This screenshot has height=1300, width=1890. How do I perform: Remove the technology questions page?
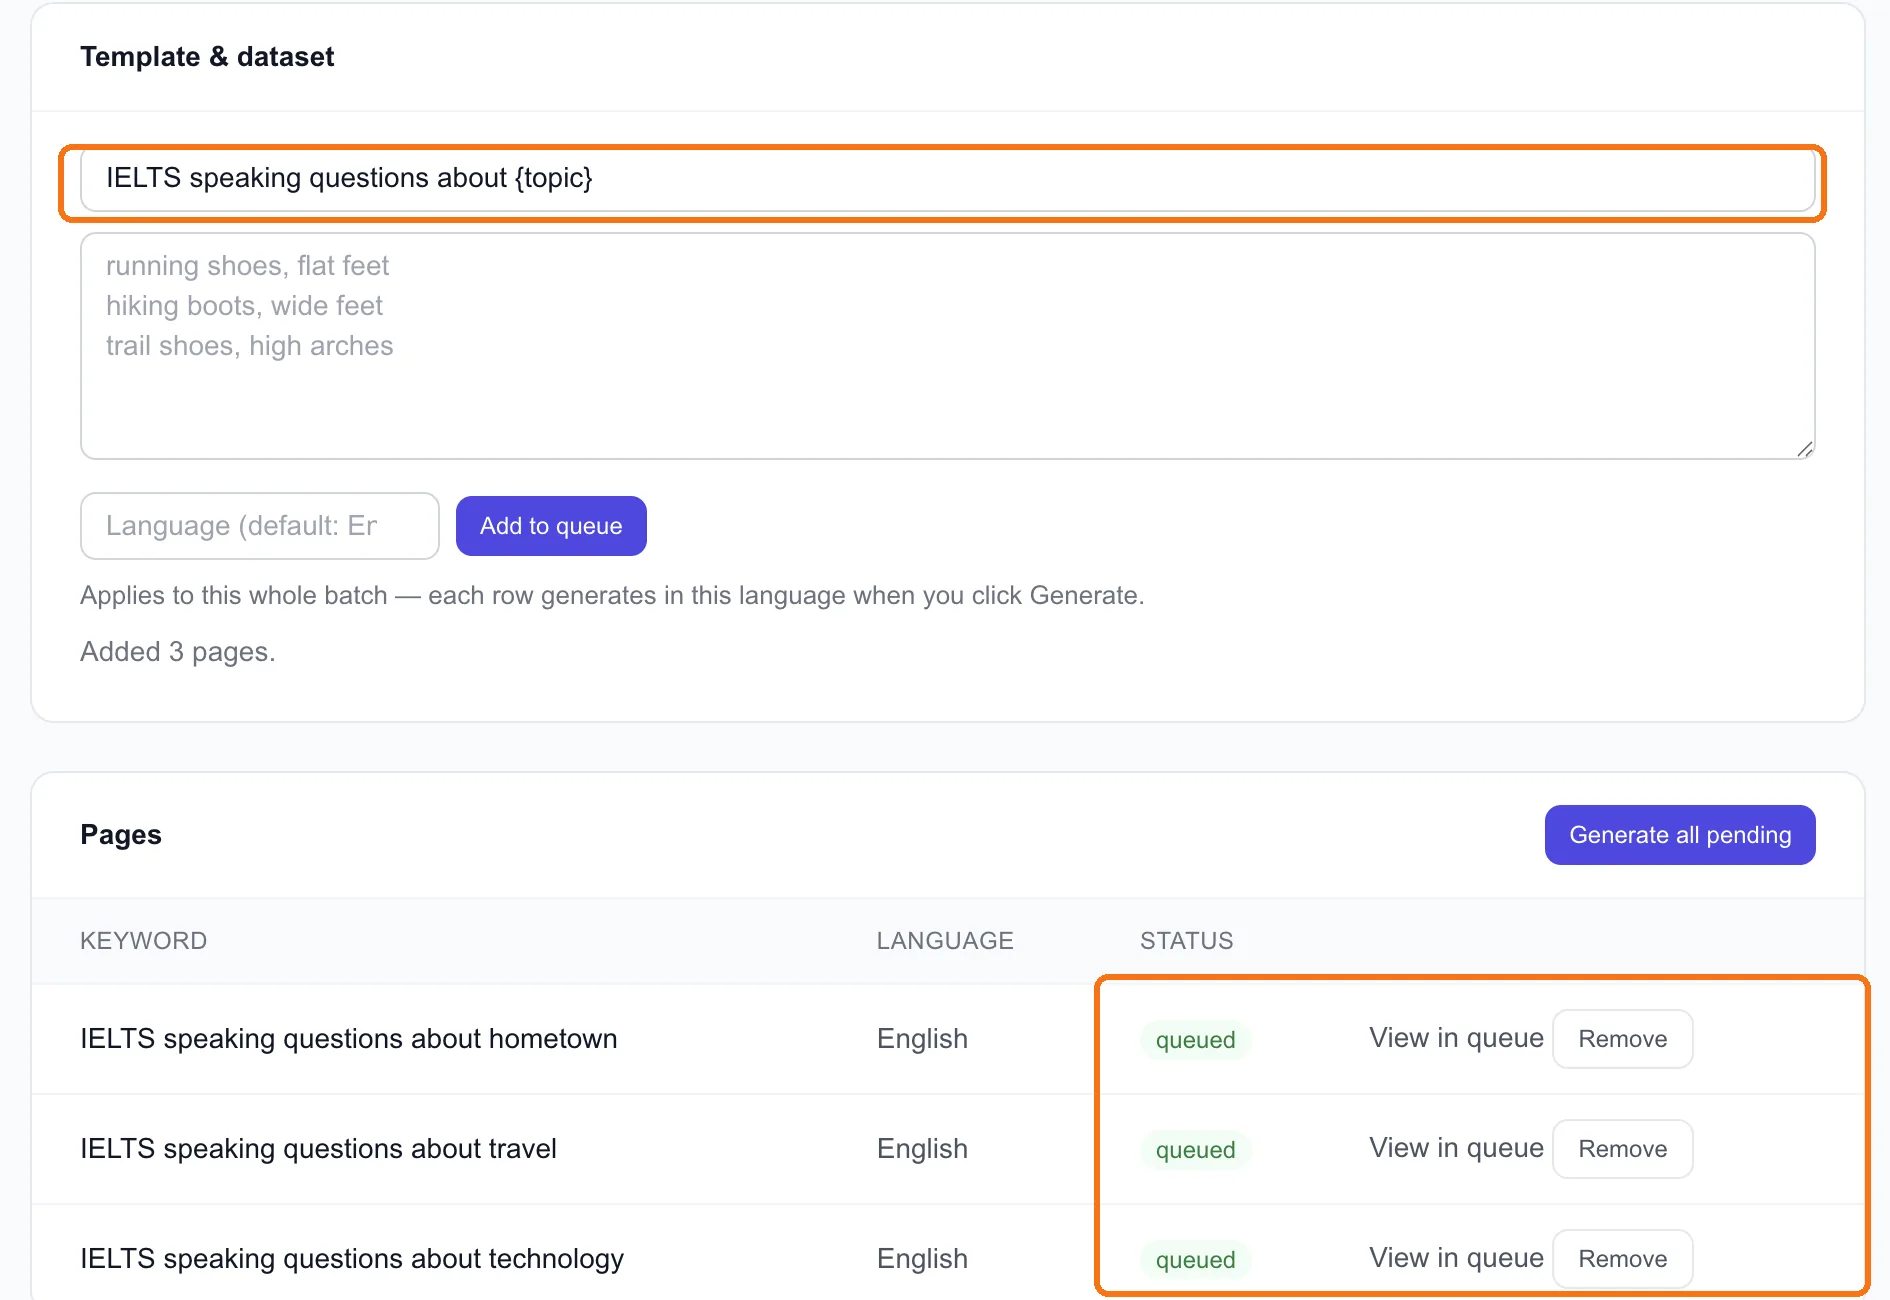tap(1622, 1259)
